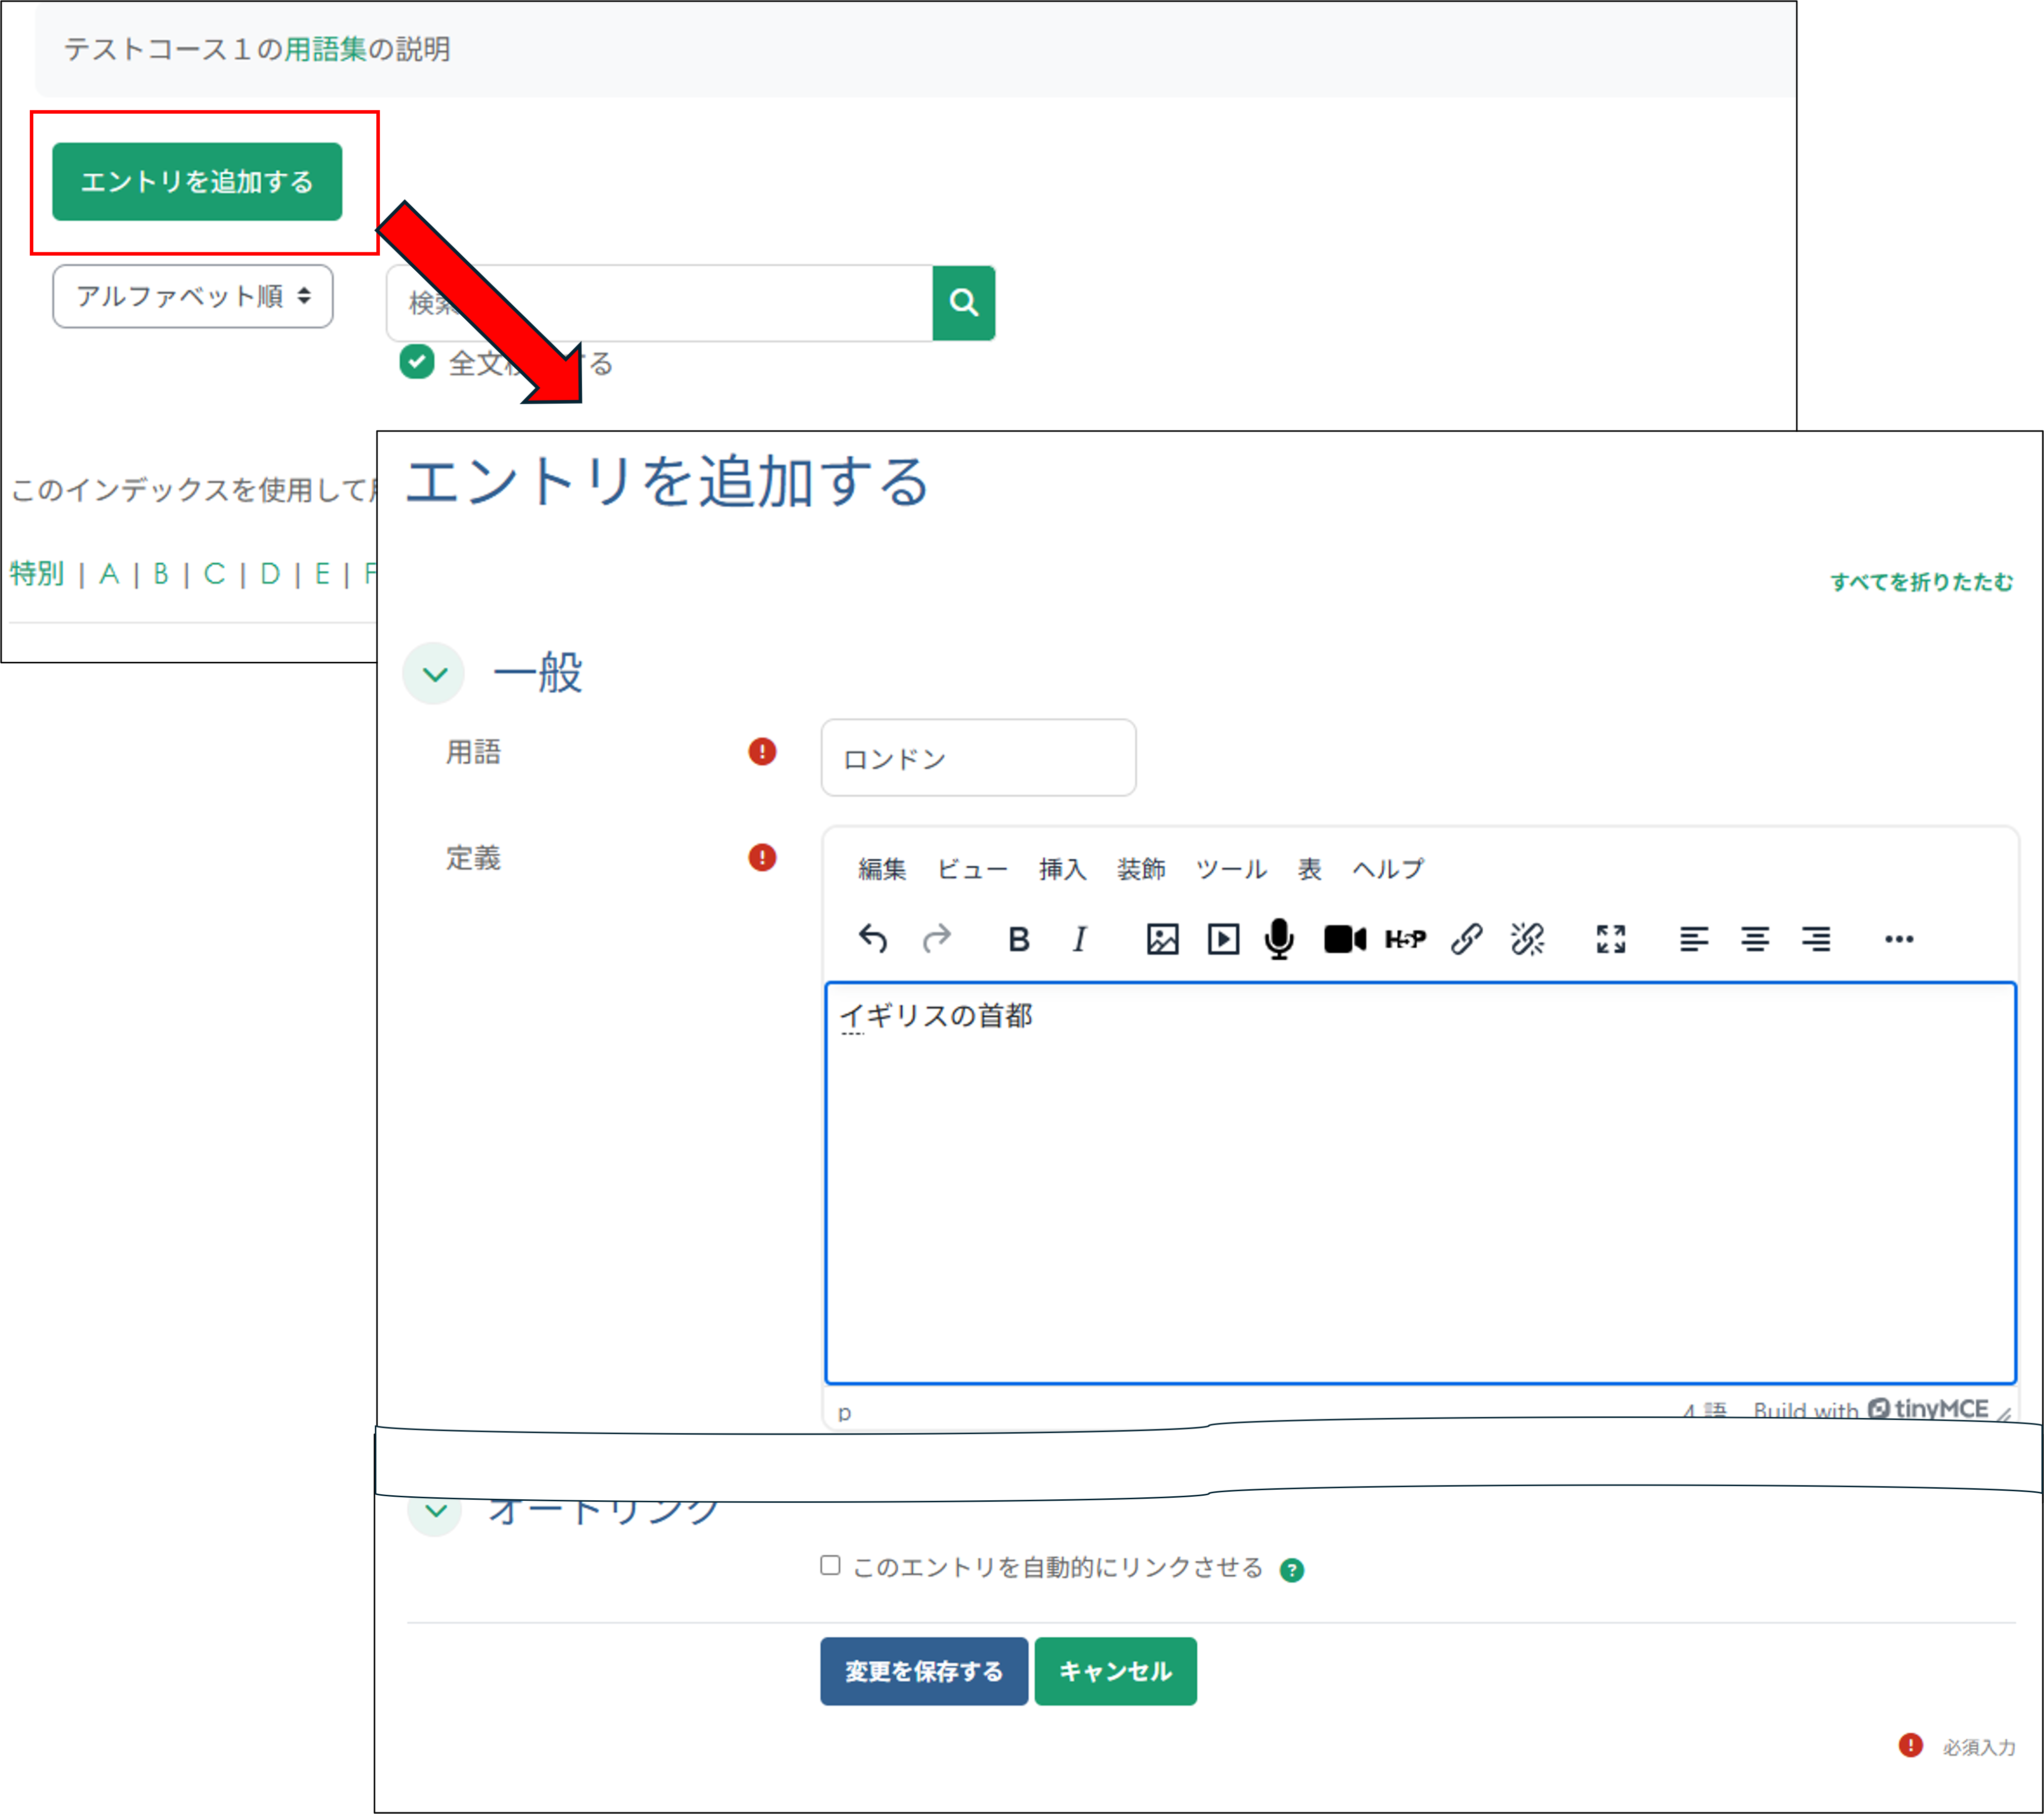Screen dimensions: 2044x1814
Task: Apply Italic formatting in the definition editor
Action: click(x=1080, y=938)
